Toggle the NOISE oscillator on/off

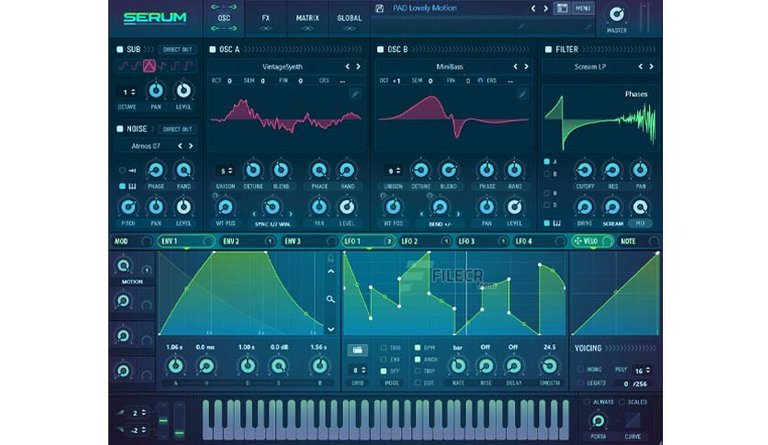click(120, 129)
